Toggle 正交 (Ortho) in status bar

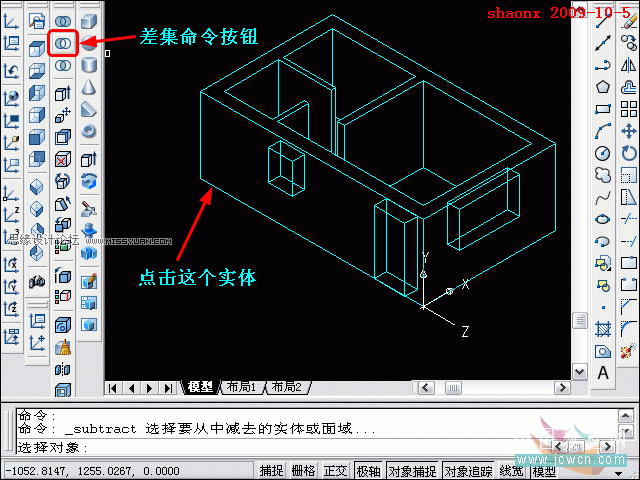pos(335,471)
